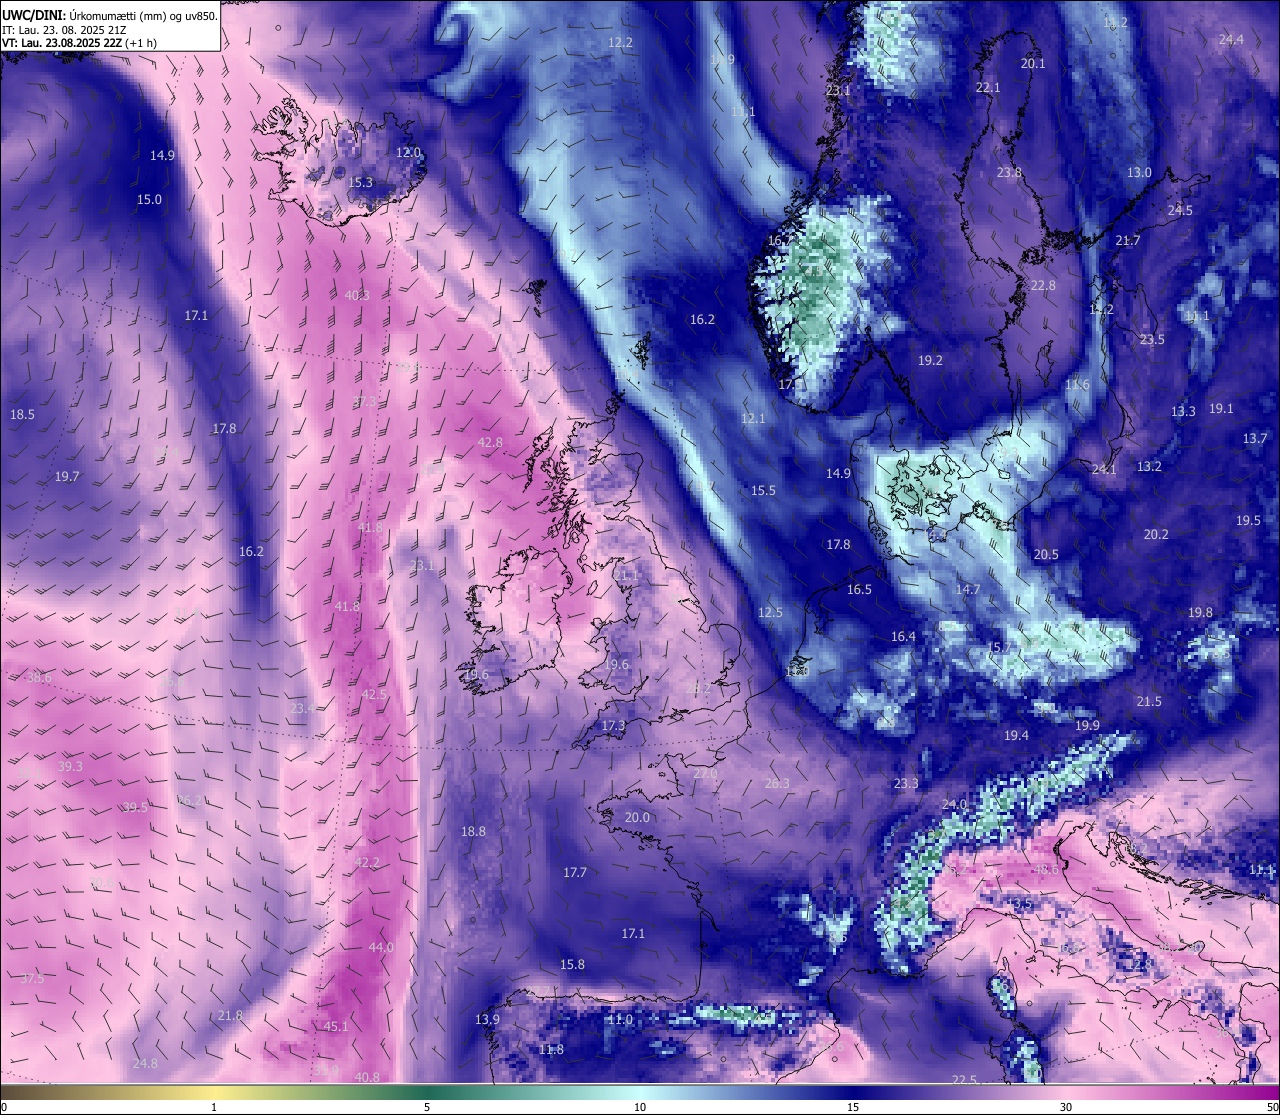Select the 23.3 value label
Image resolution: width=1280 pixels, height=1115 pixels.
point(906,783)
